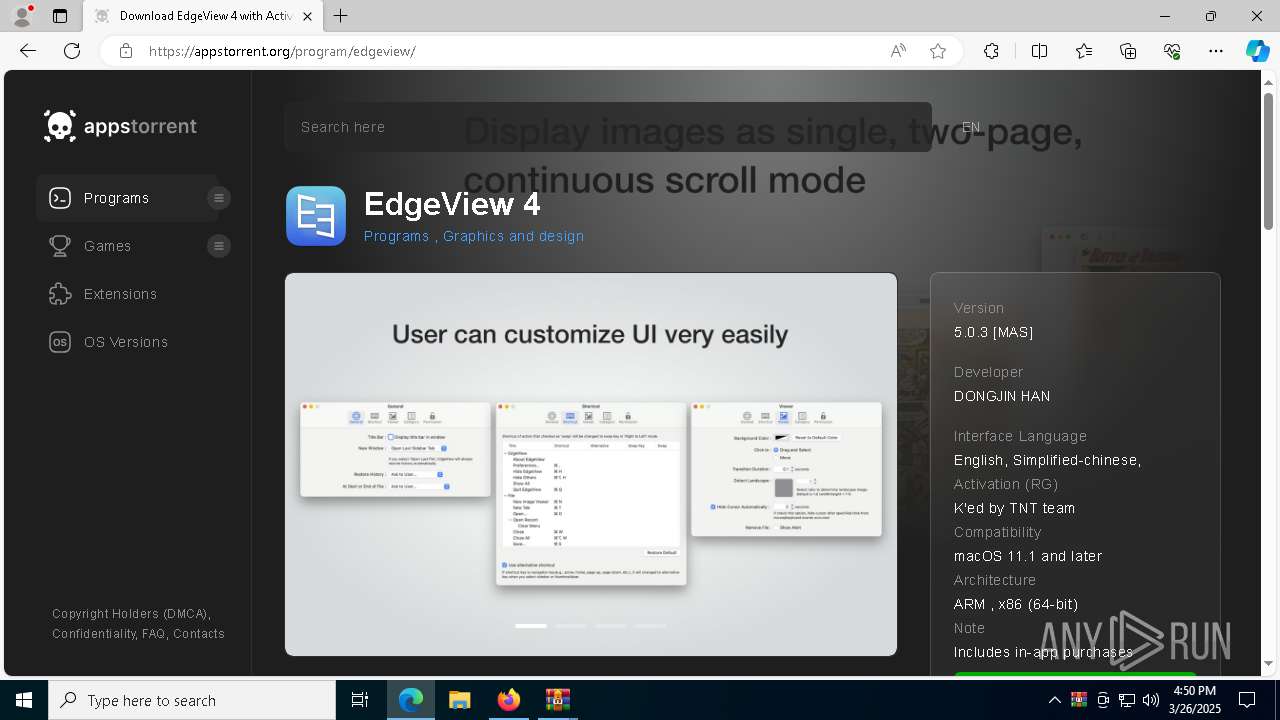The height and width of the screenshot is (720, 1280).
Task: Click the Extensions puzzle icon
Action: pyautogui.click(x=60, y=294)
